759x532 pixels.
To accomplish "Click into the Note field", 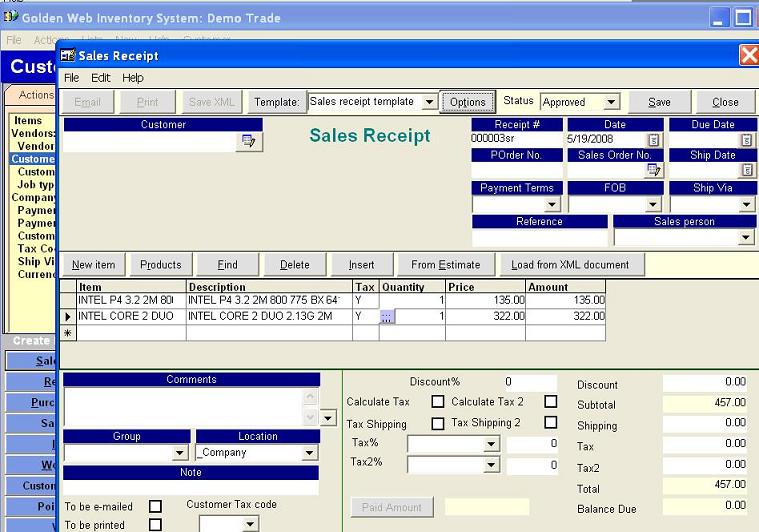I will [191, 487].
